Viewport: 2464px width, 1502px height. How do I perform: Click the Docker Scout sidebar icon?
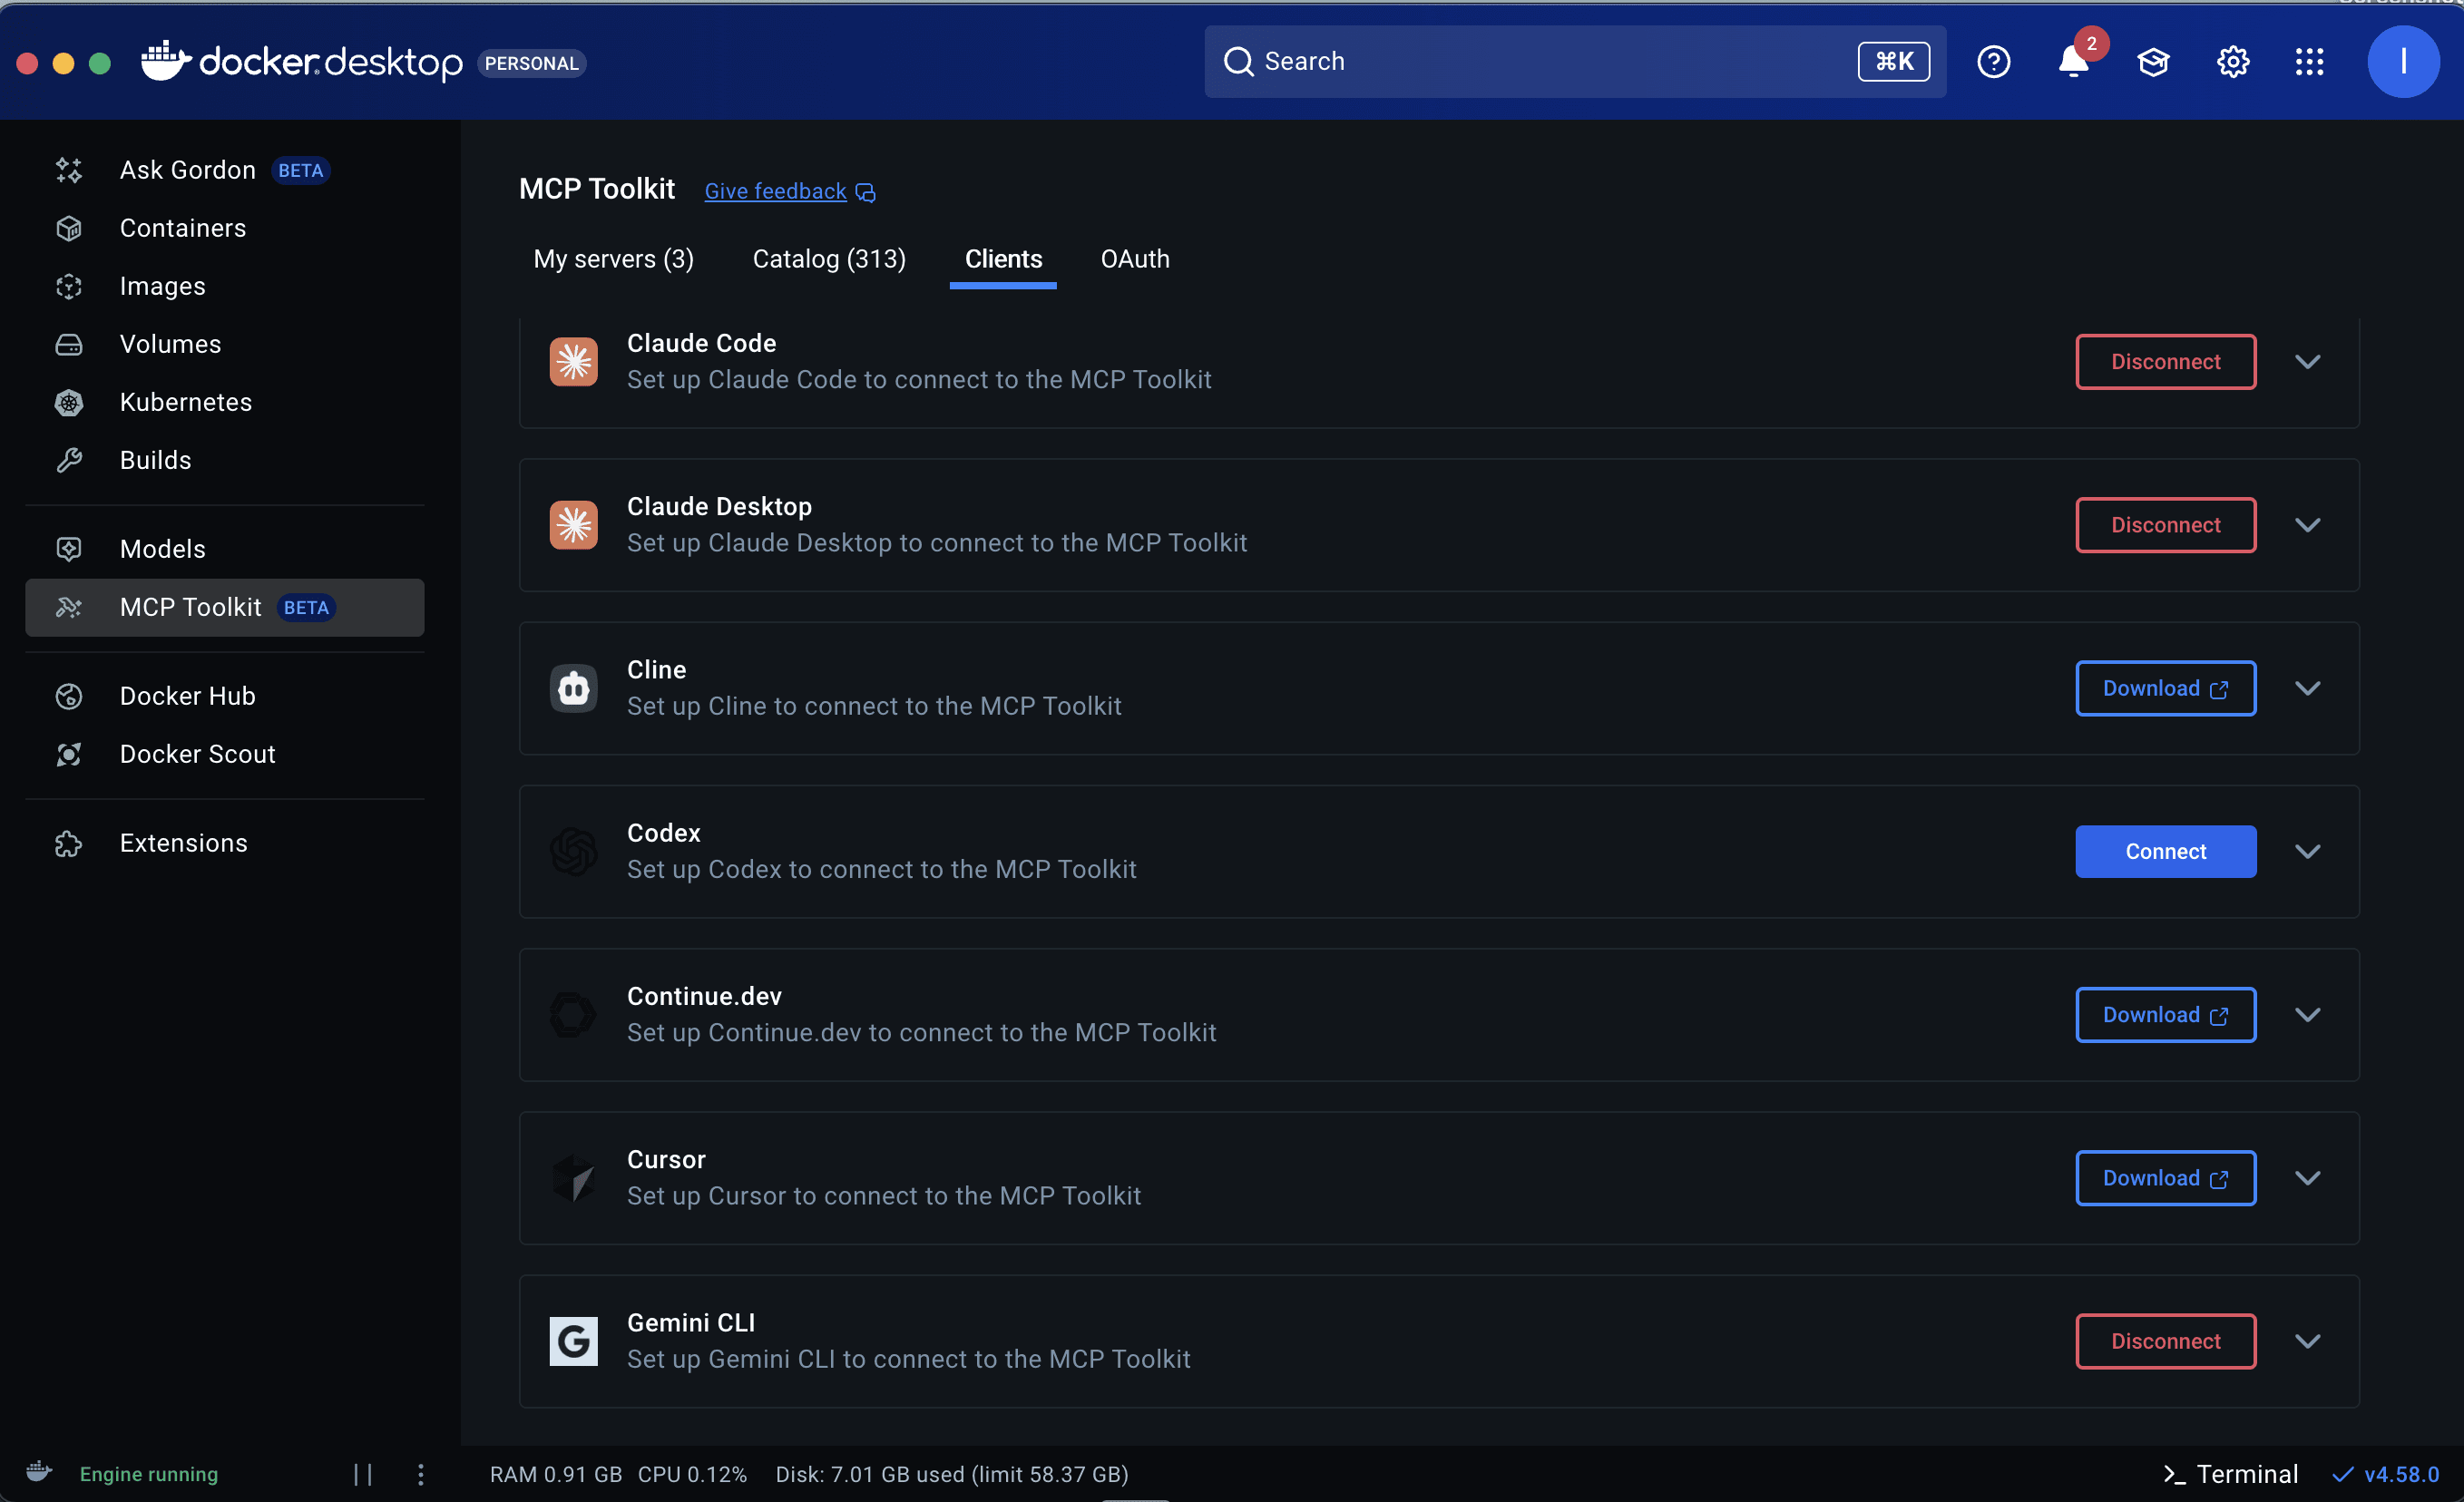point(69,754)
